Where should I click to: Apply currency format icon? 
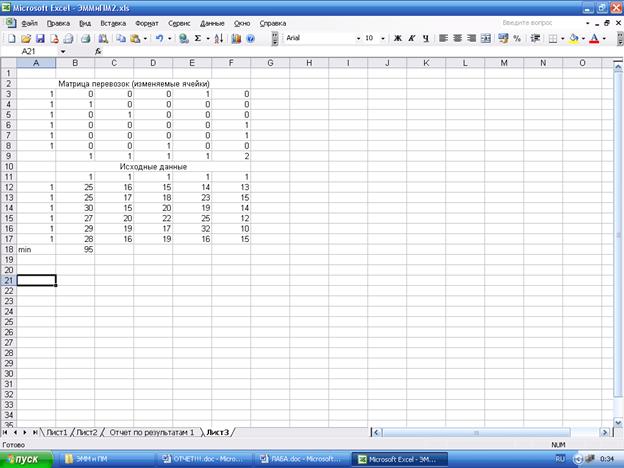click(x=503, y=38)
